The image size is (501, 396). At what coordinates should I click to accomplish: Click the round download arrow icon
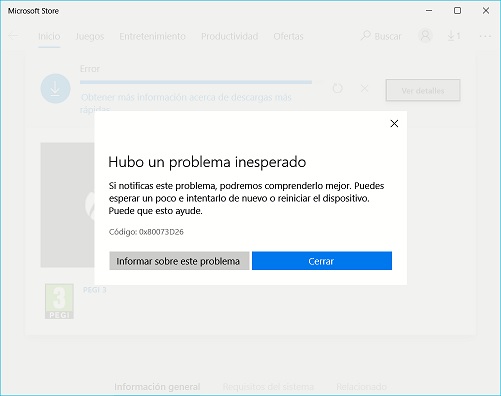(55, 88)
